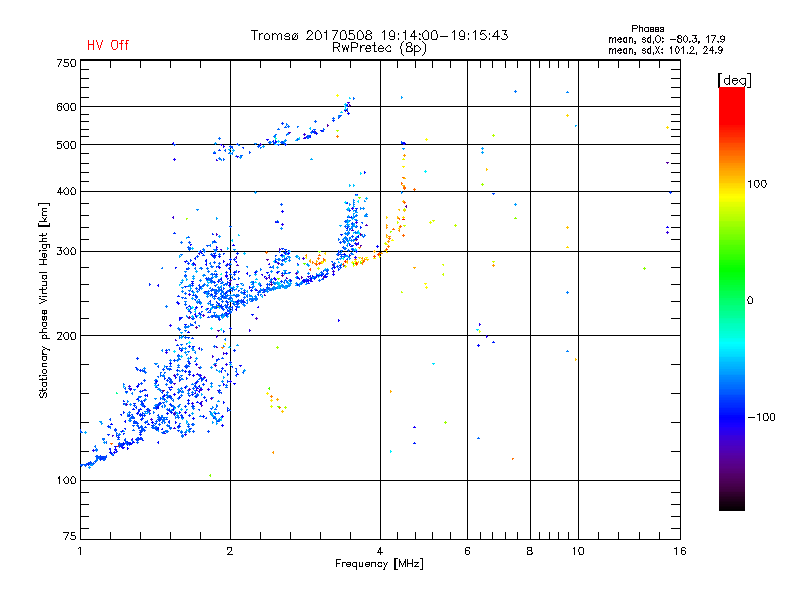Click the phase colorbar gradient

point(732,299)
